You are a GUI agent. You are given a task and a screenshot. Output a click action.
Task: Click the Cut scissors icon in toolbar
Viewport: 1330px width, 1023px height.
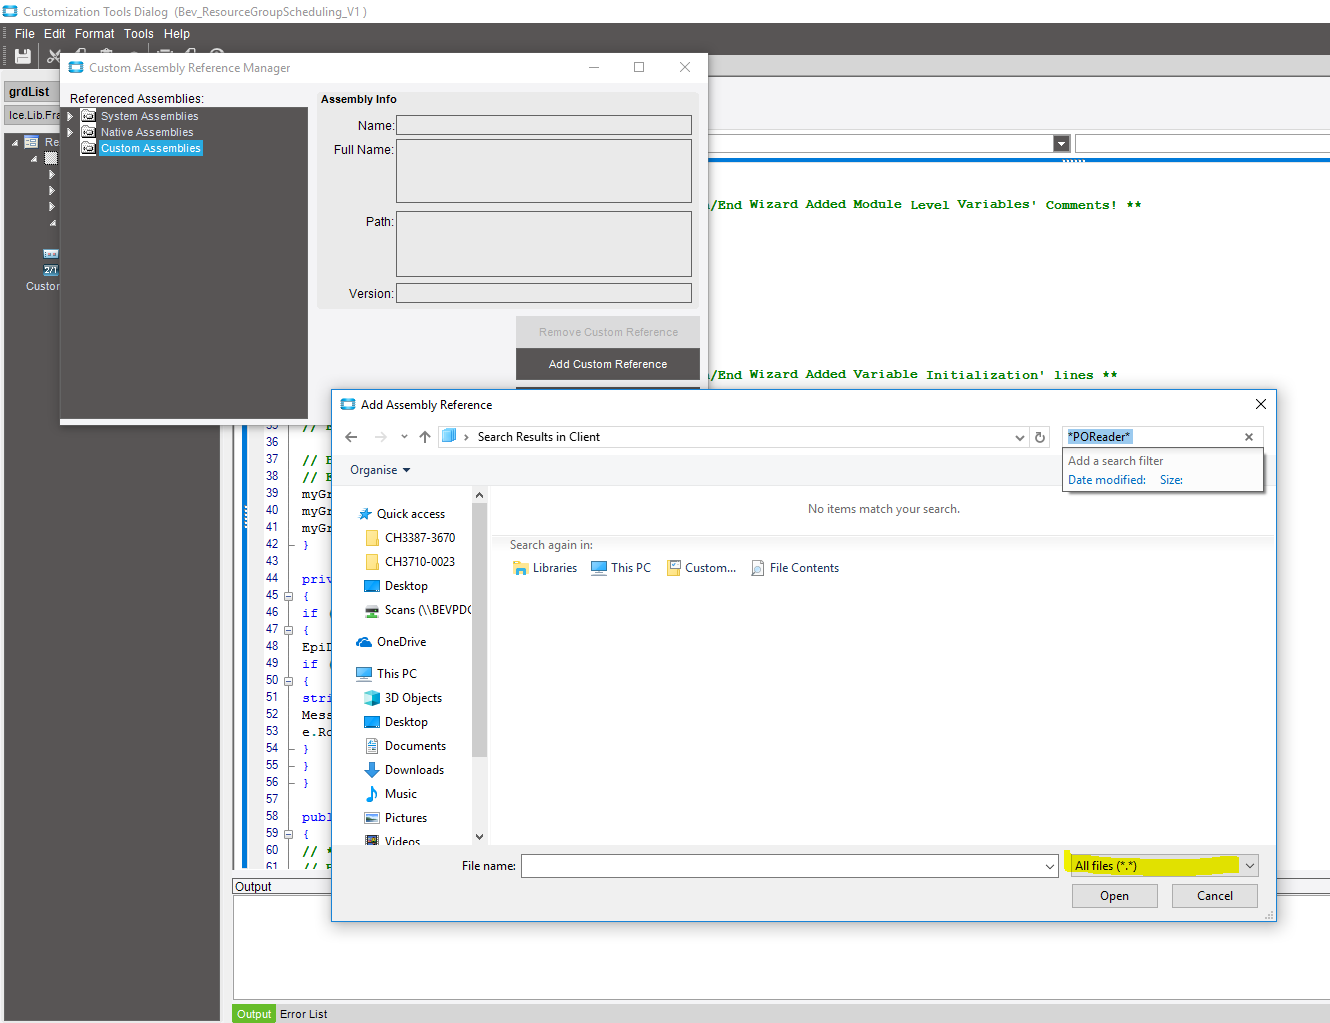point(53,57)
